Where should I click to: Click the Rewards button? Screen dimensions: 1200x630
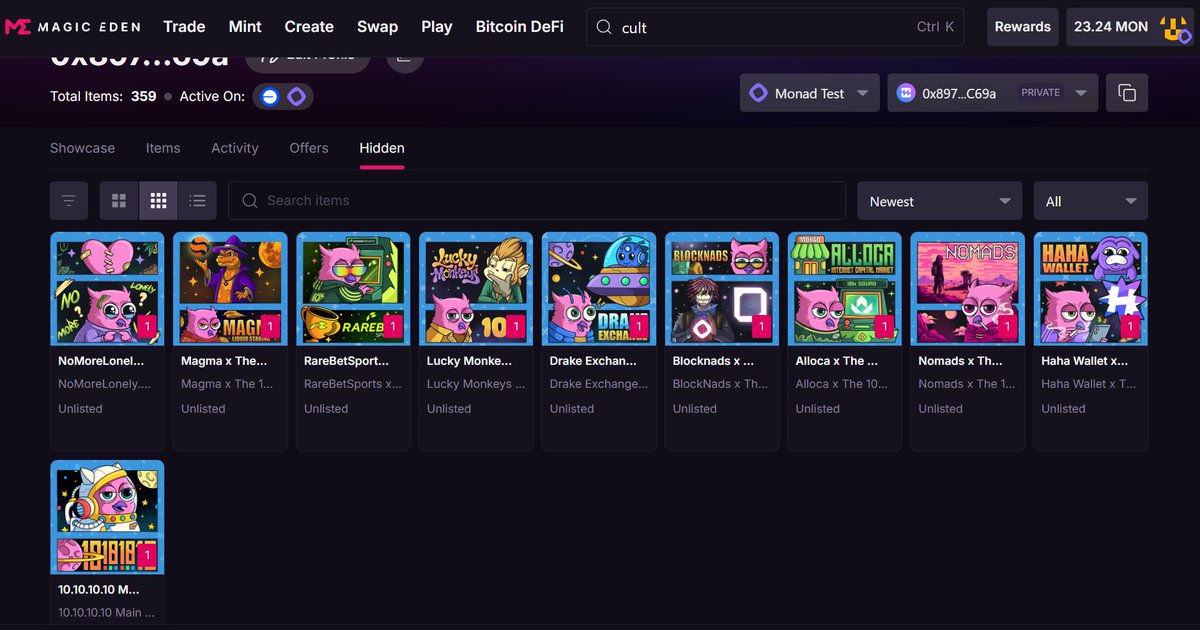point(1023,27)
